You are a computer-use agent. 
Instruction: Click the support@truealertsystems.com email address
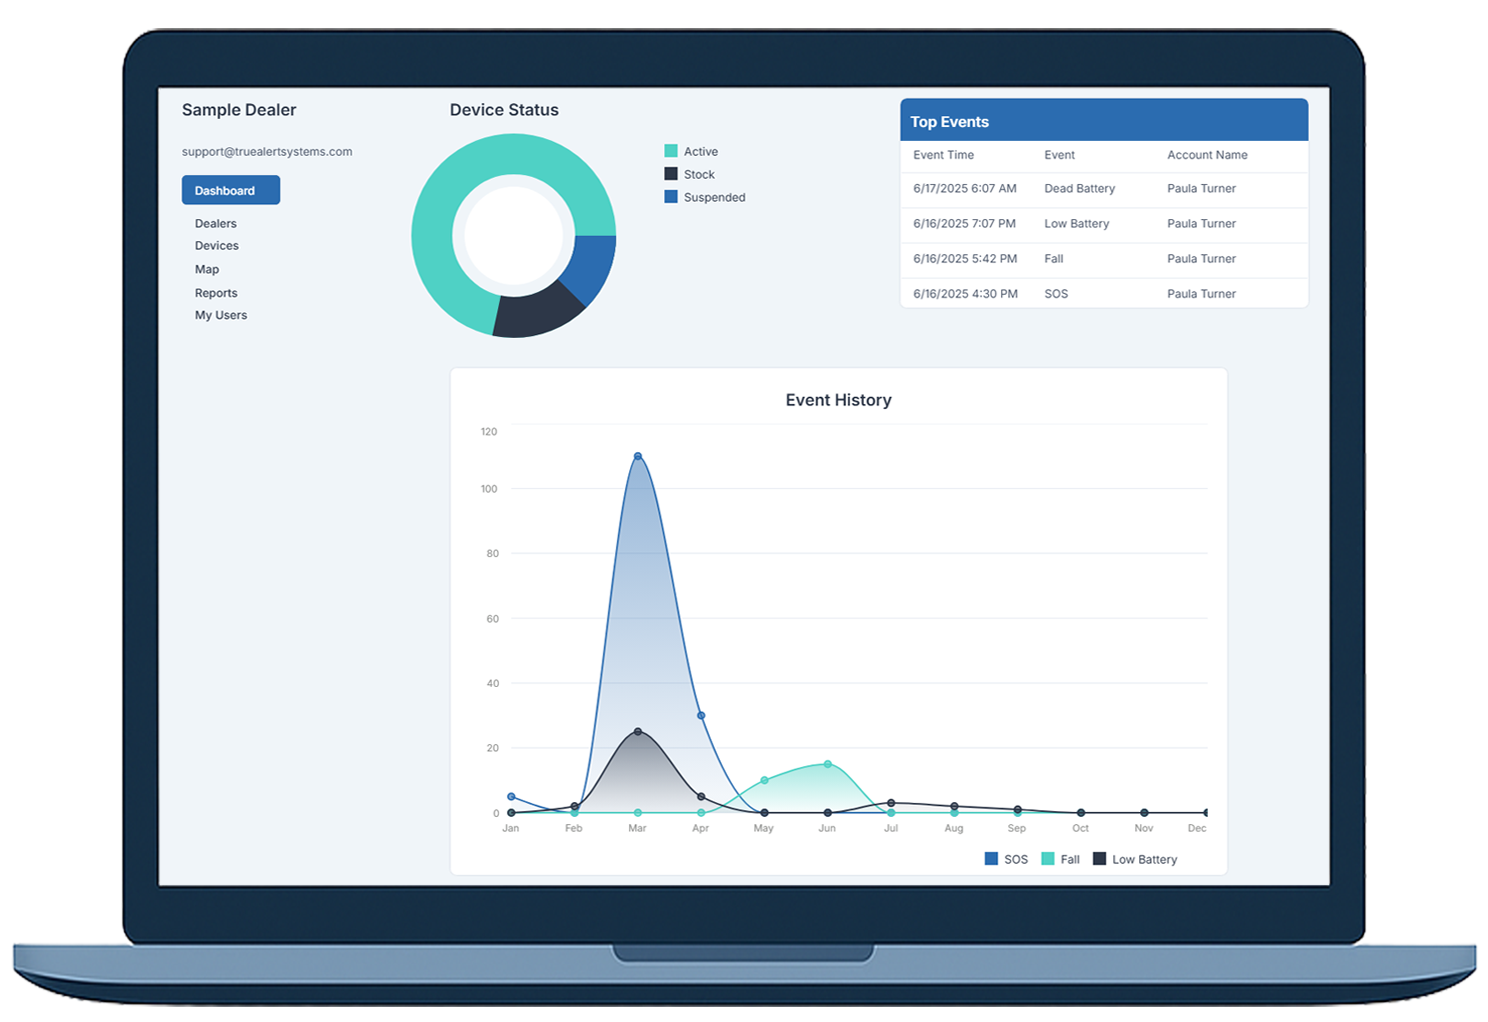click(266, 151)
